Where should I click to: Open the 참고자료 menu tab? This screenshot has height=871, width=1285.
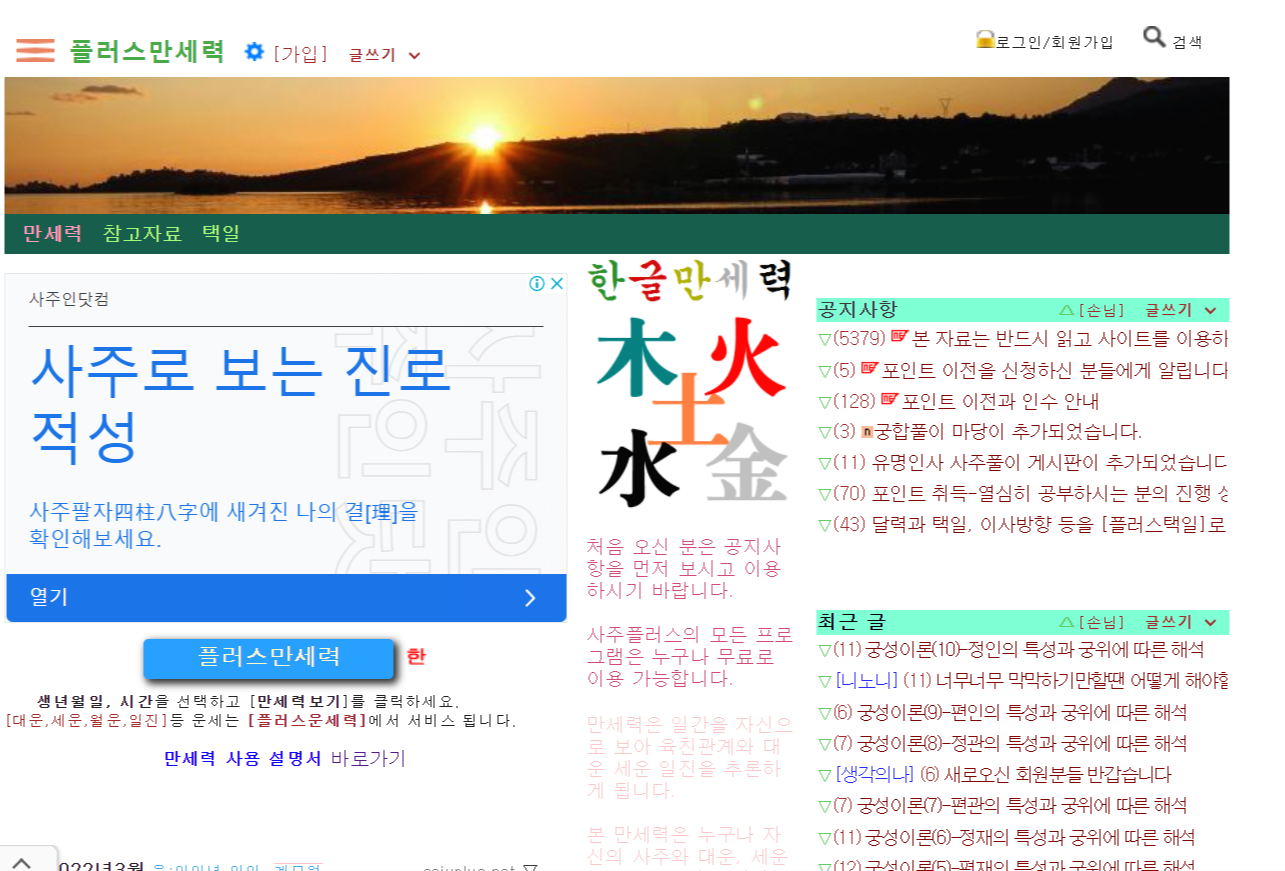(x=142, y=234)
